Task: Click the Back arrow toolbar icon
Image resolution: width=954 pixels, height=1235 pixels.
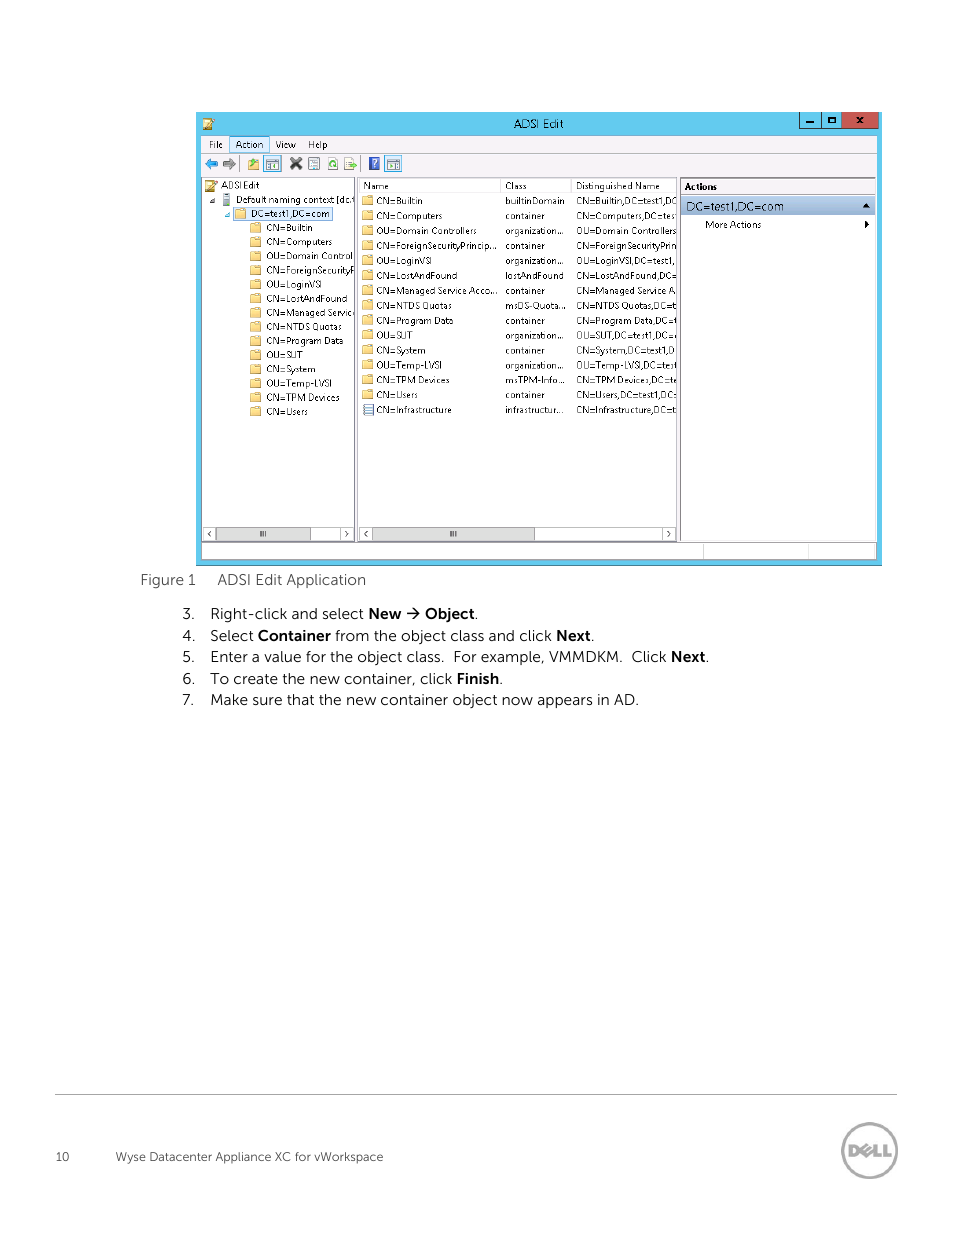Action: (x=211, y=164)
